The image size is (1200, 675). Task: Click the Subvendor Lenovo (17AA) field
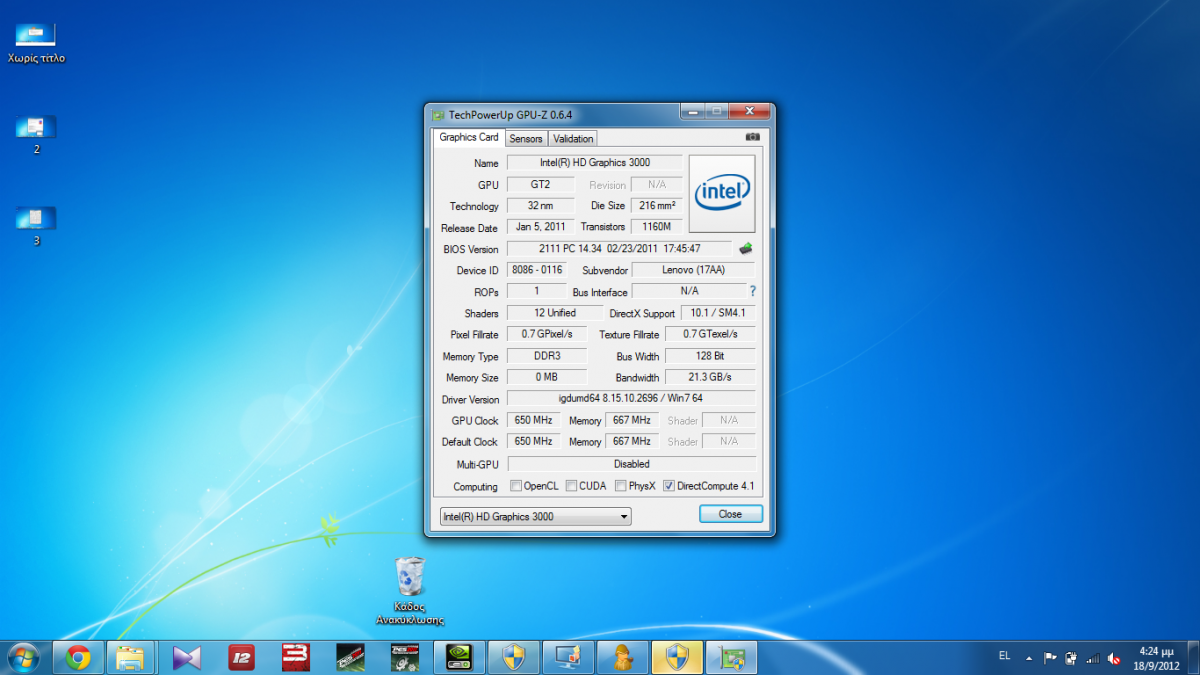click(x=694, y=270)
